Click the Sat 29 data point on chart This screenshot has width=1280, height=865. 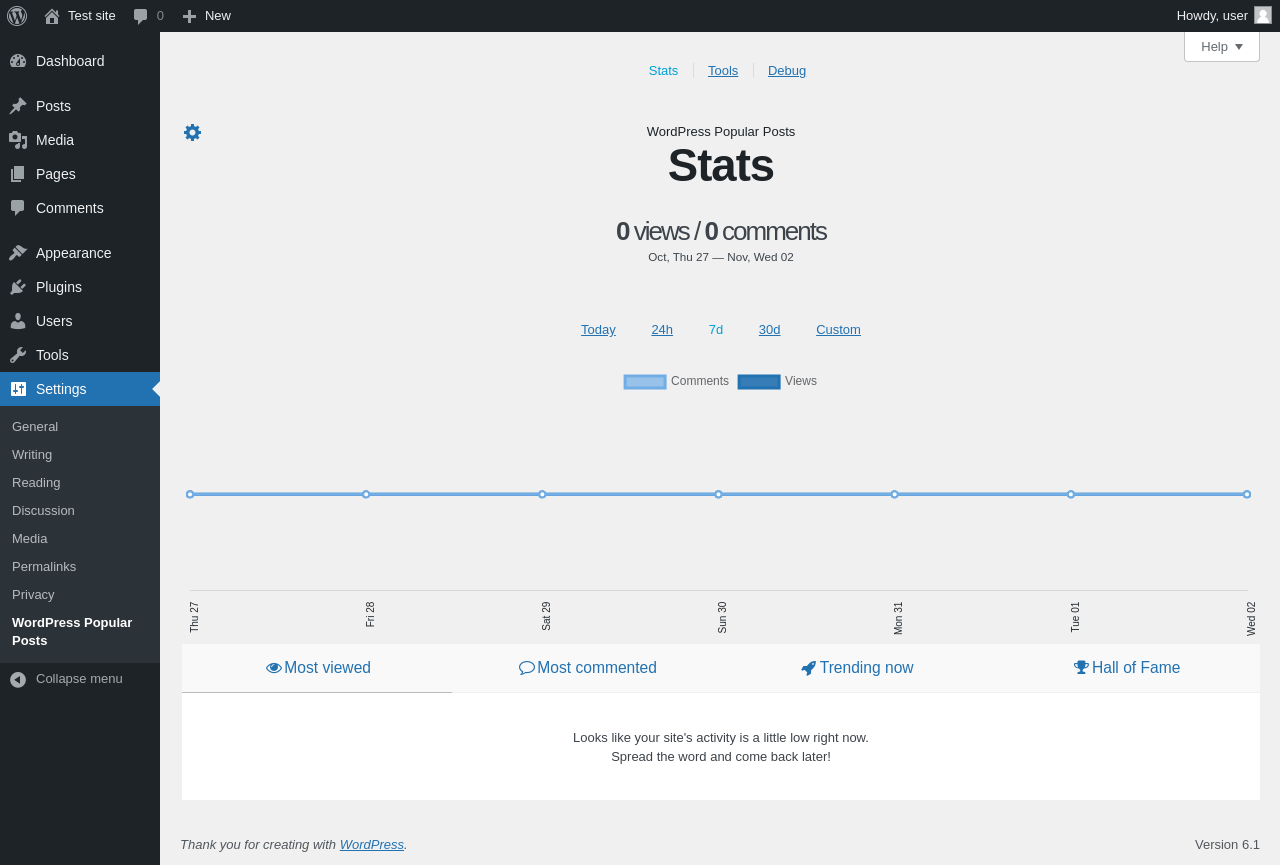[x=542, y=494]
